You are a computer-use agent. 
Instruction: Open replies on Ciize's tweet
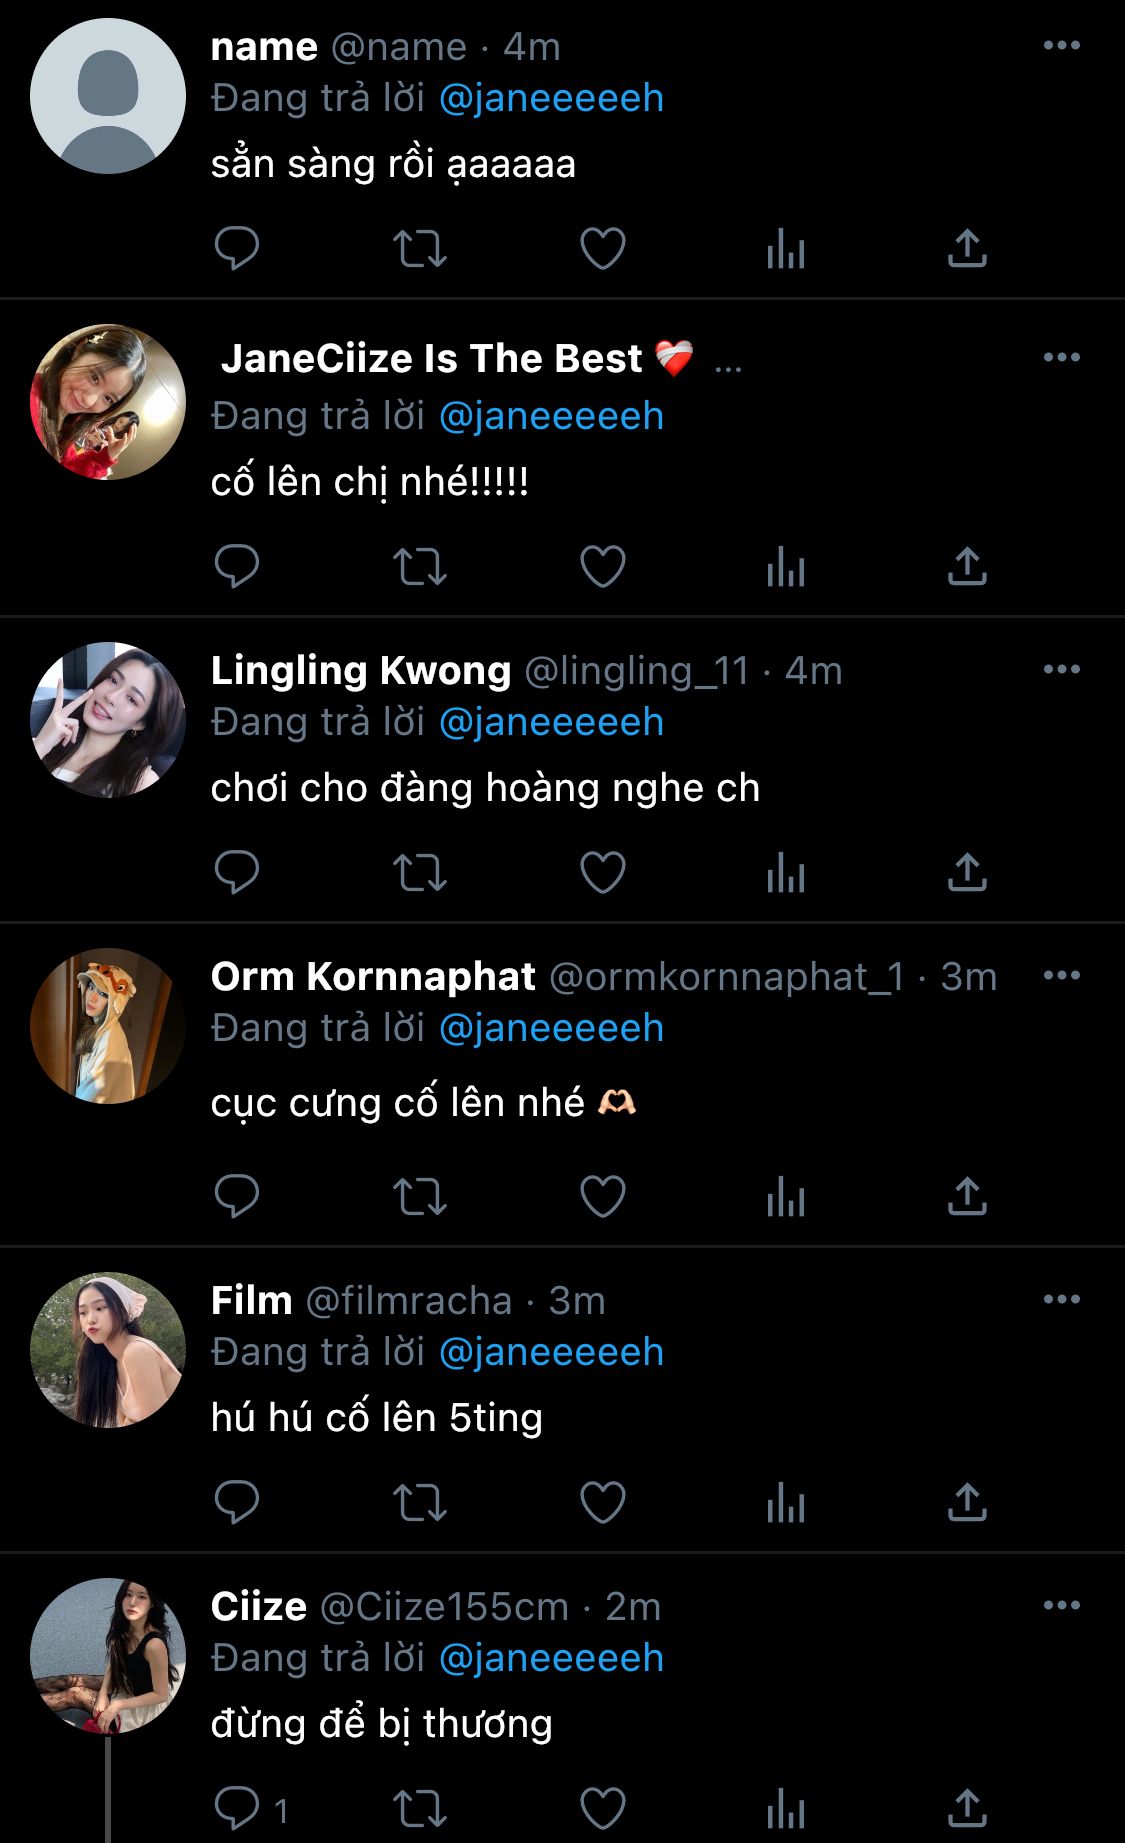(237, 1809)
